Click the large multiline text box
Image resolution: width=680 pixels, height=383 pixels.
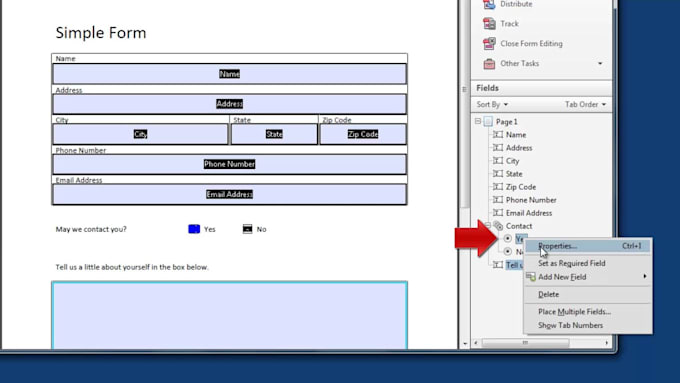tap(229, 315)
